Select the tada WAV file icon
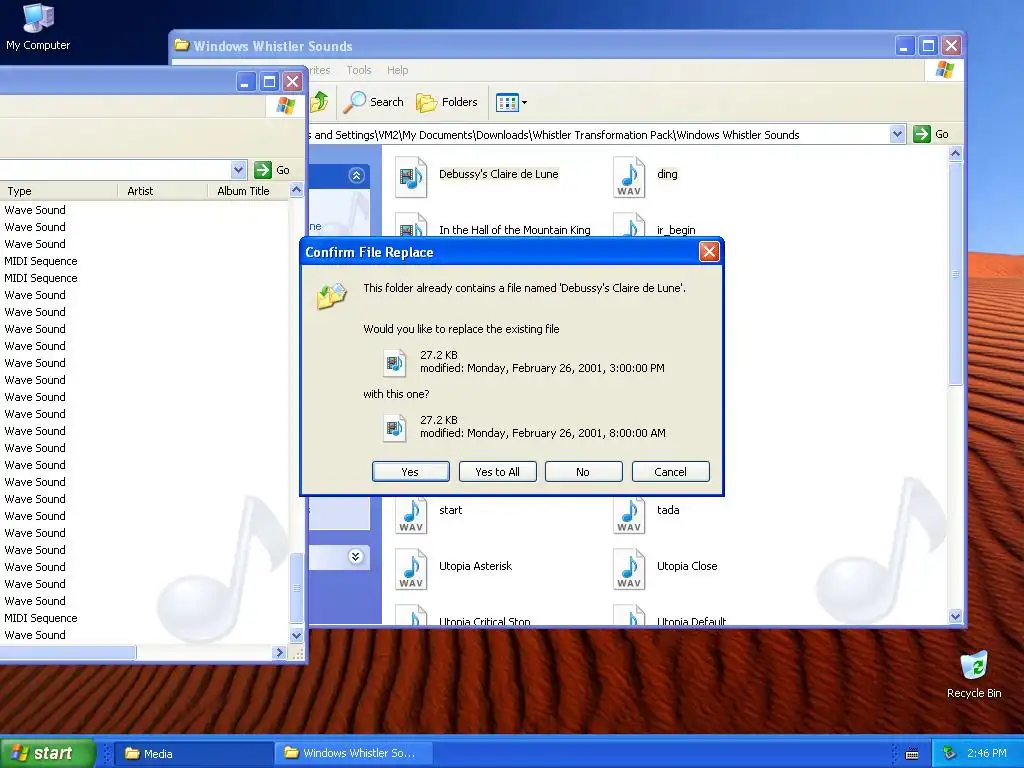 629,516
